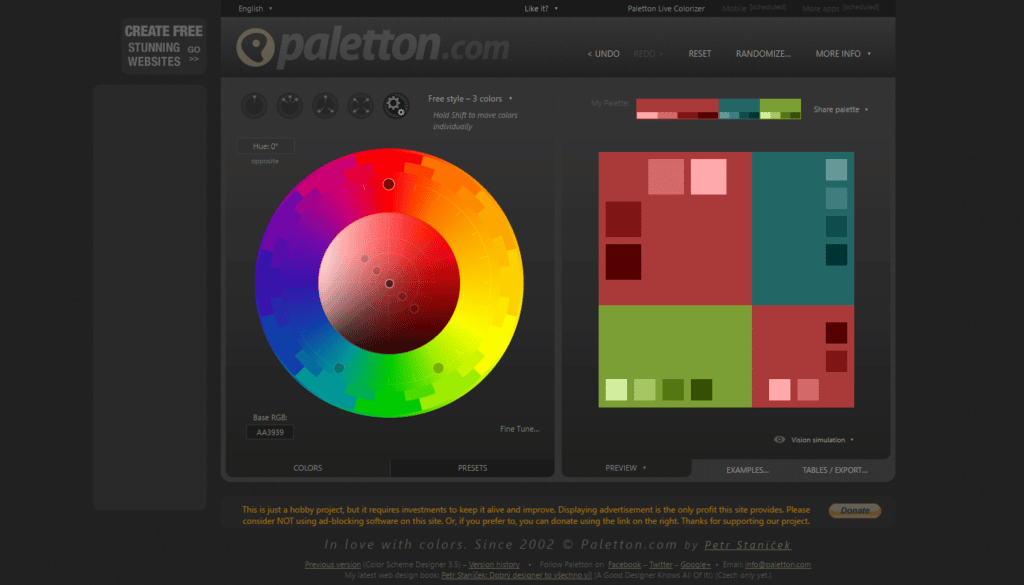The height and width of the screenshot is (585, 1024).
Task: Click the teal swatch in My Palette
Action: pos(739,105)
